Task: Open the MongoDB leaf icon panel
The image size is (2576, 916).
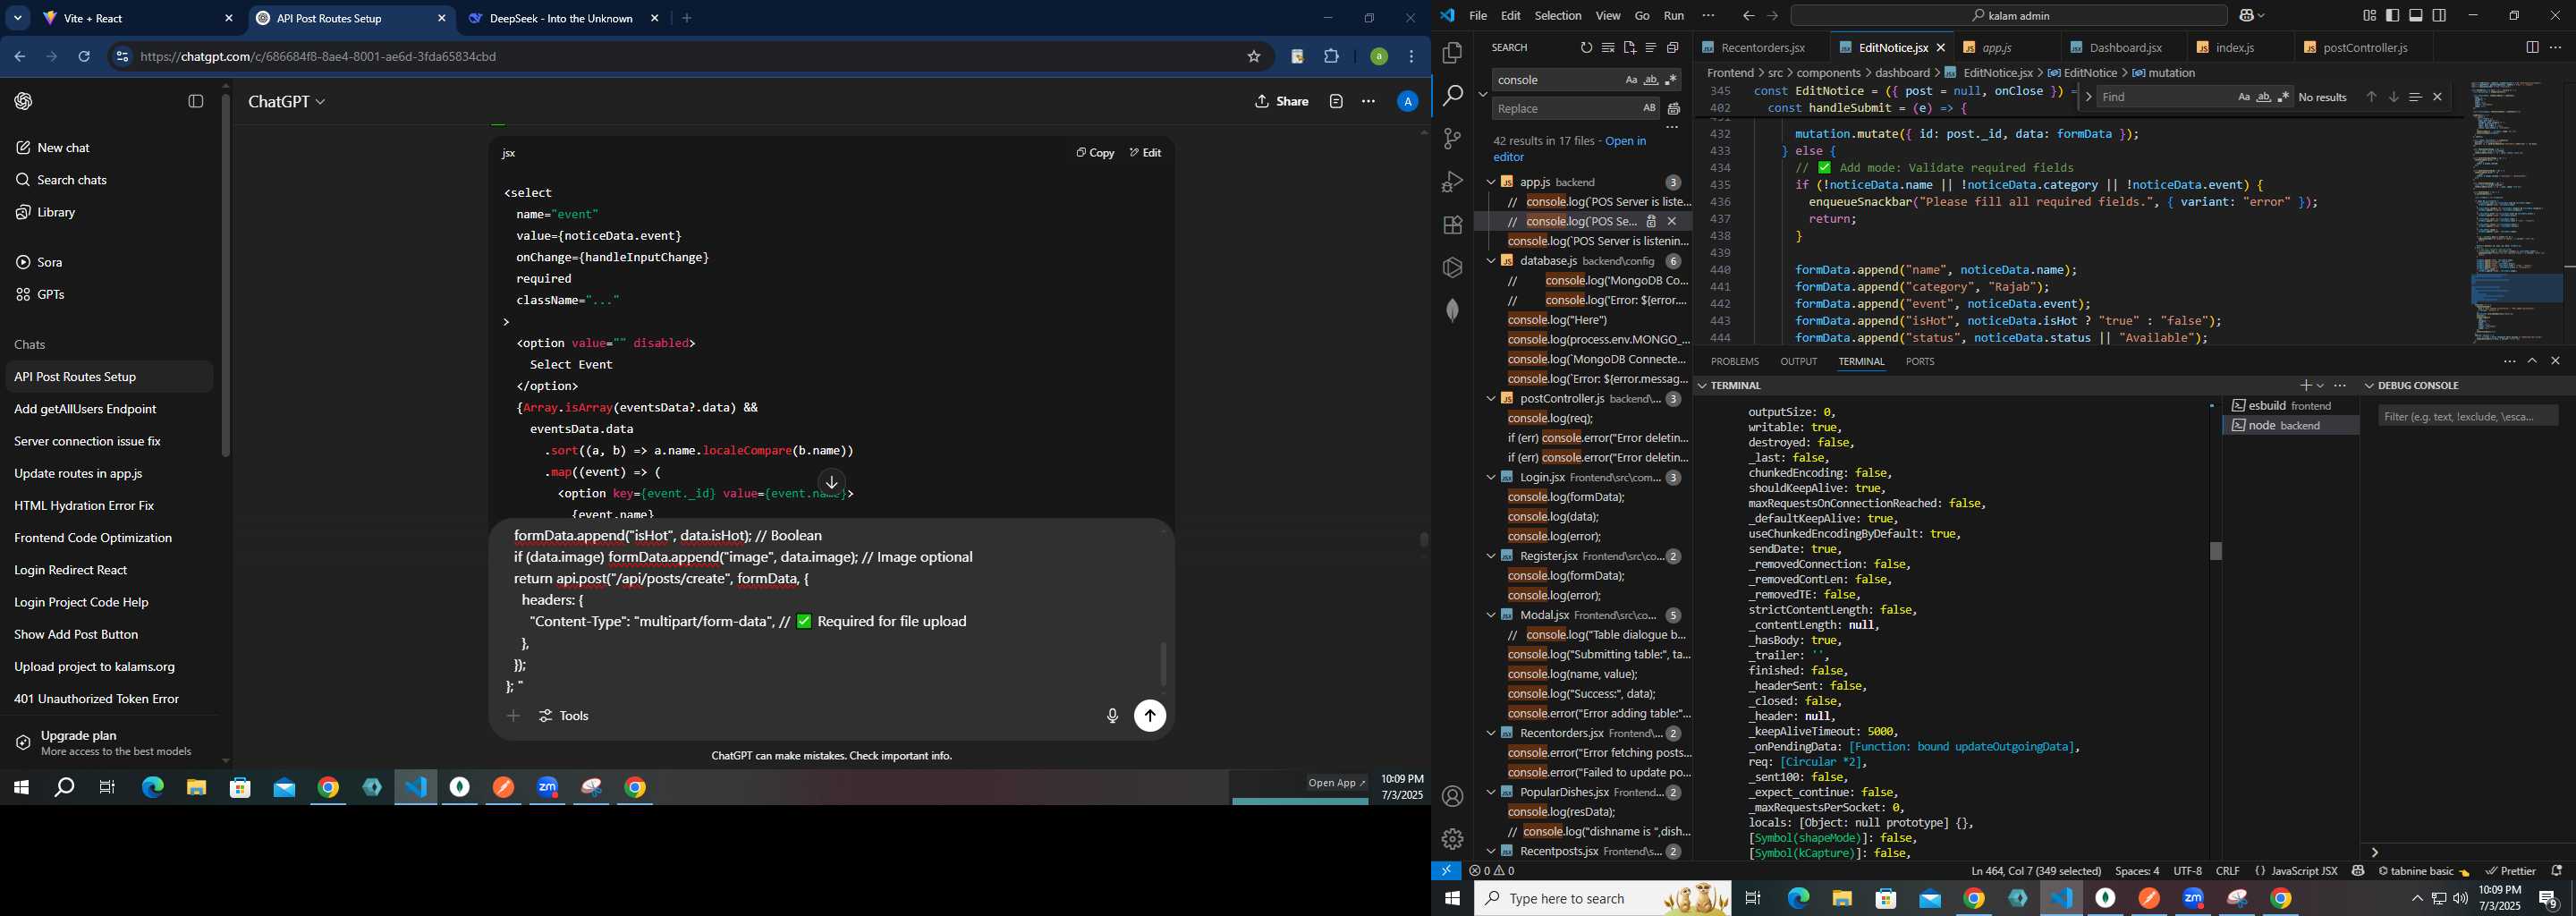Action: point(1452,310)
